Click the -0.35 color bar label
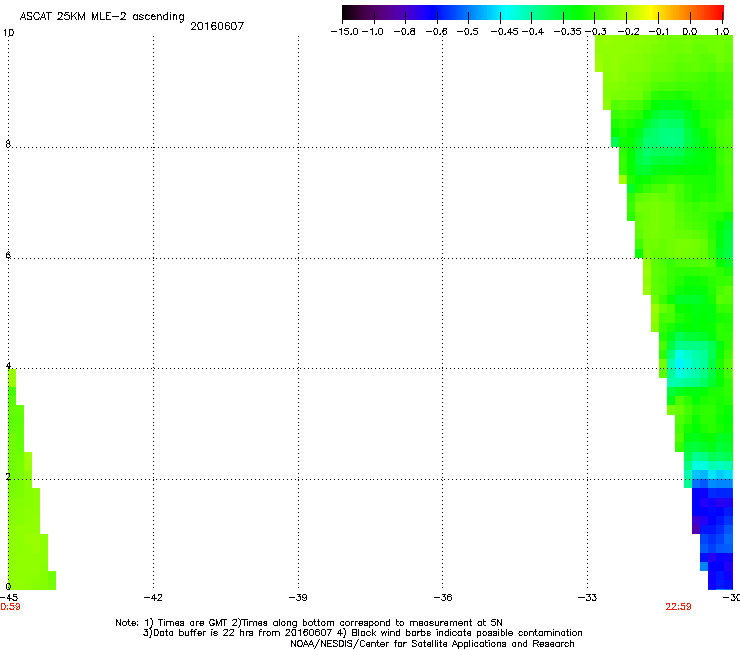 (x=568, y=32)
